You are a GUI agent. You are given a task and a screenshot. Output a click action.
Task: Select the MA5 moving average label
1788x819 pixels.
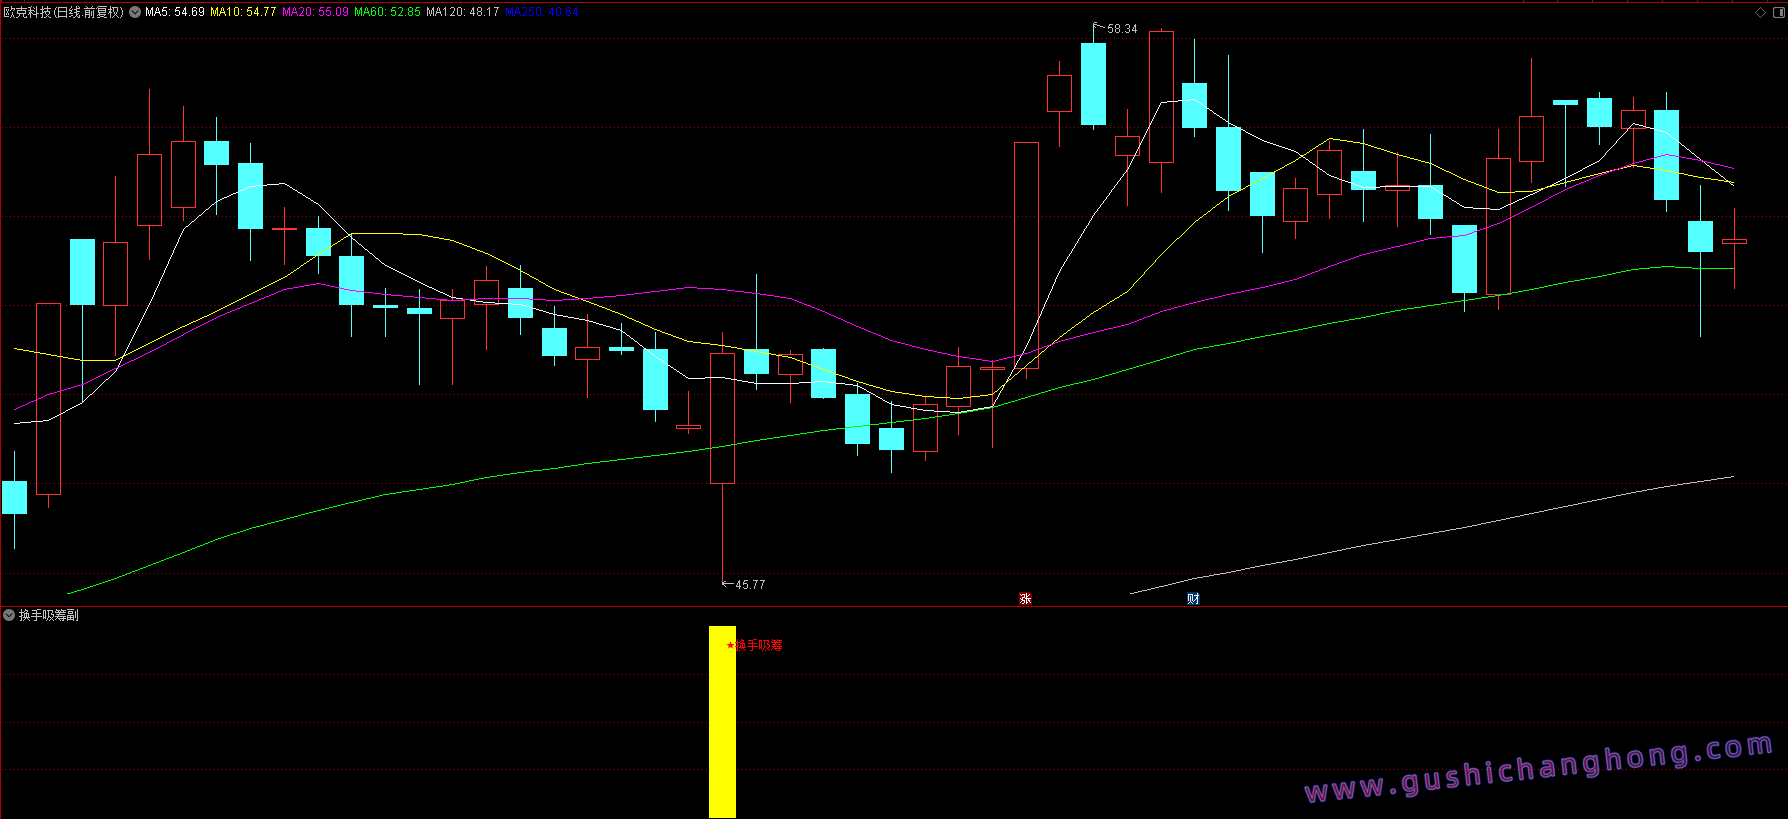[x=175, y=12]
